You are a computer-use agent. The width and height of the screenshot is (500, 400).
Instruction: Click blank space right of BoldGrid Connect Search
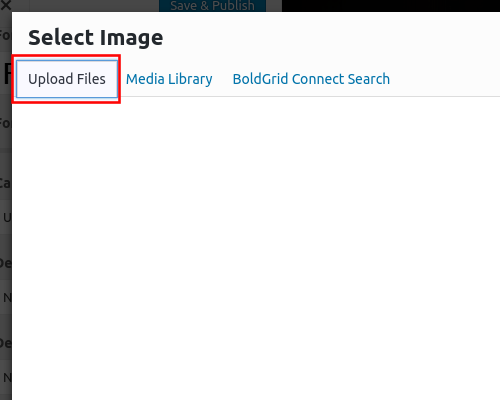pyautogui.click(x=447, y=79)
